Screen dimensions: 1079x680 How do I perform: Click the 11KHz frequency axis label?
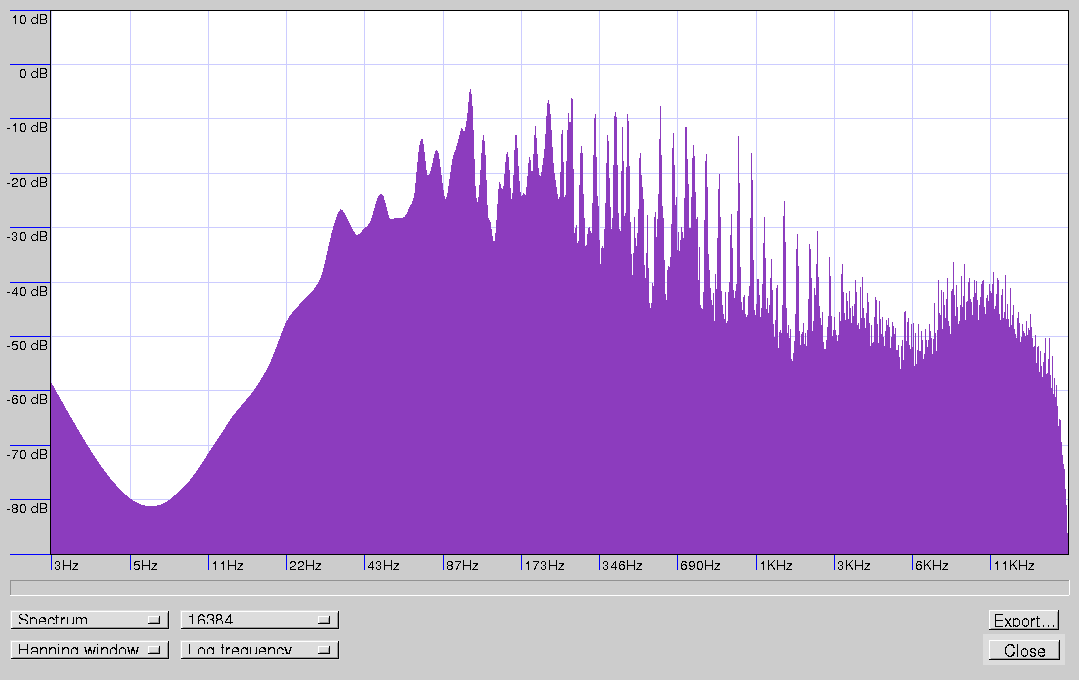[1014, 566]
